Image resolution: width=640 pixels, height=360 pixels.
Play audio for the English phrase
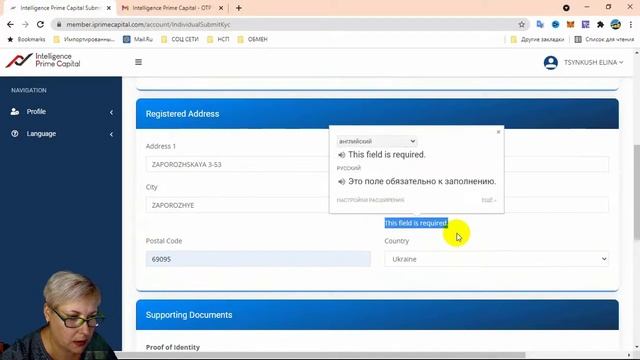click(342, 155)
